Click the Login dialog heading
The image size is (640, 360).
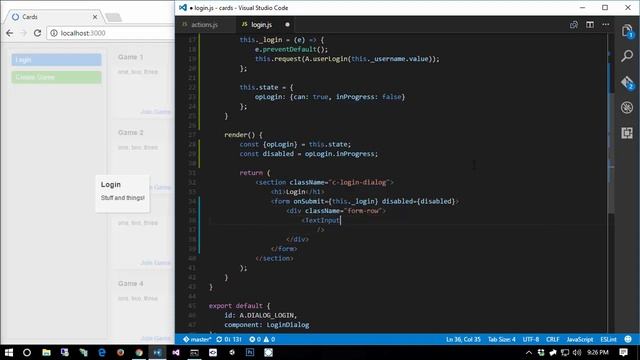click(111, 184)
